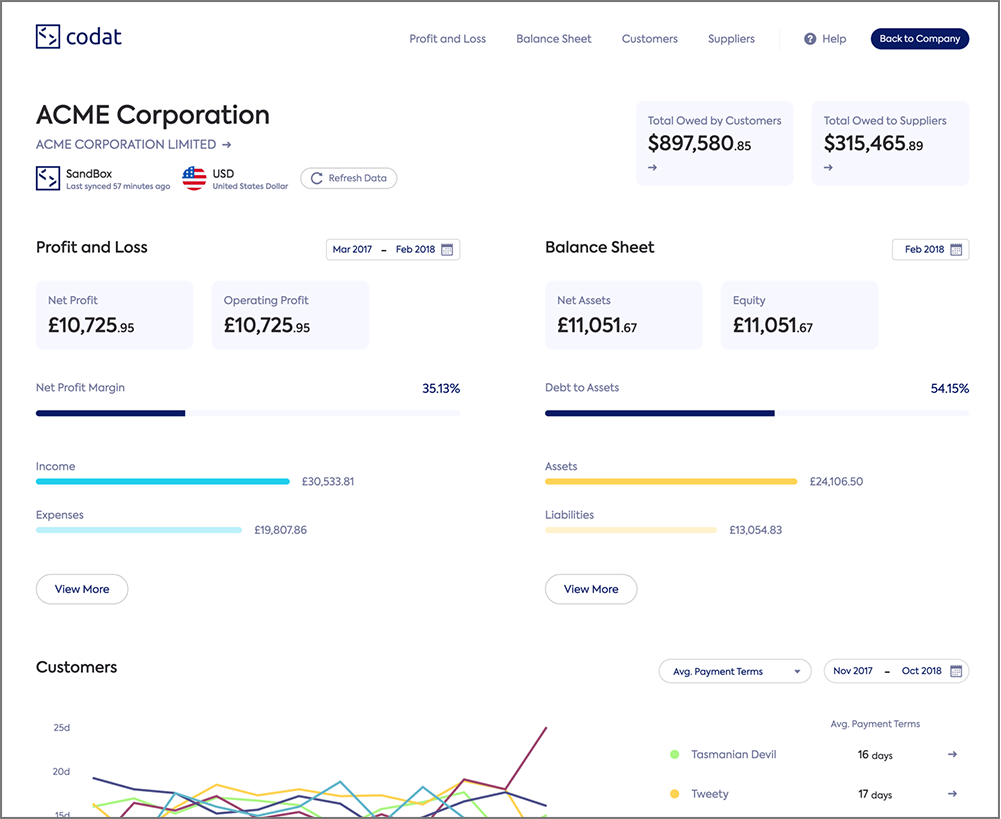Image resolution: width=1001 pixels, height=819 pixels.
Task: Open Help in top navigation
Action: click(825, 39)
